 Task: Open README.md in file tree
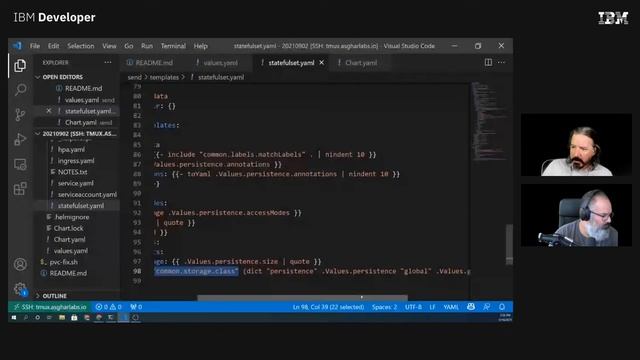pos(68,273)
